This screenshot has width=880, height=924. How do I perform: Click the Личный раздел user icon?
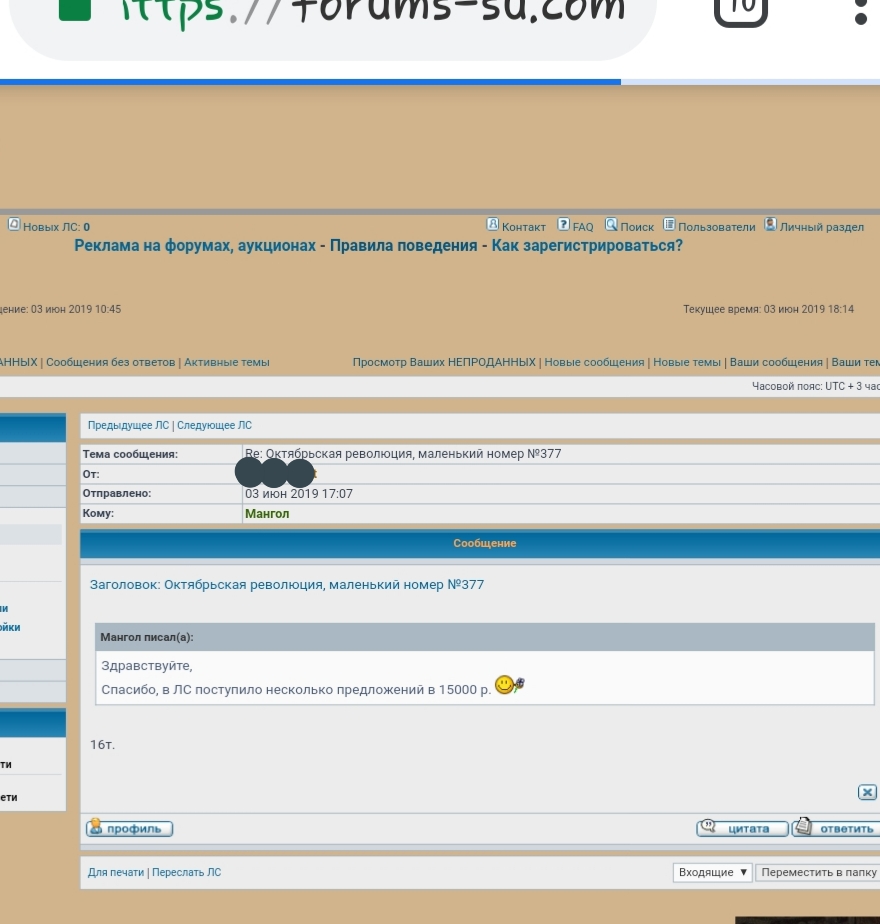click(x=770, y=225)
